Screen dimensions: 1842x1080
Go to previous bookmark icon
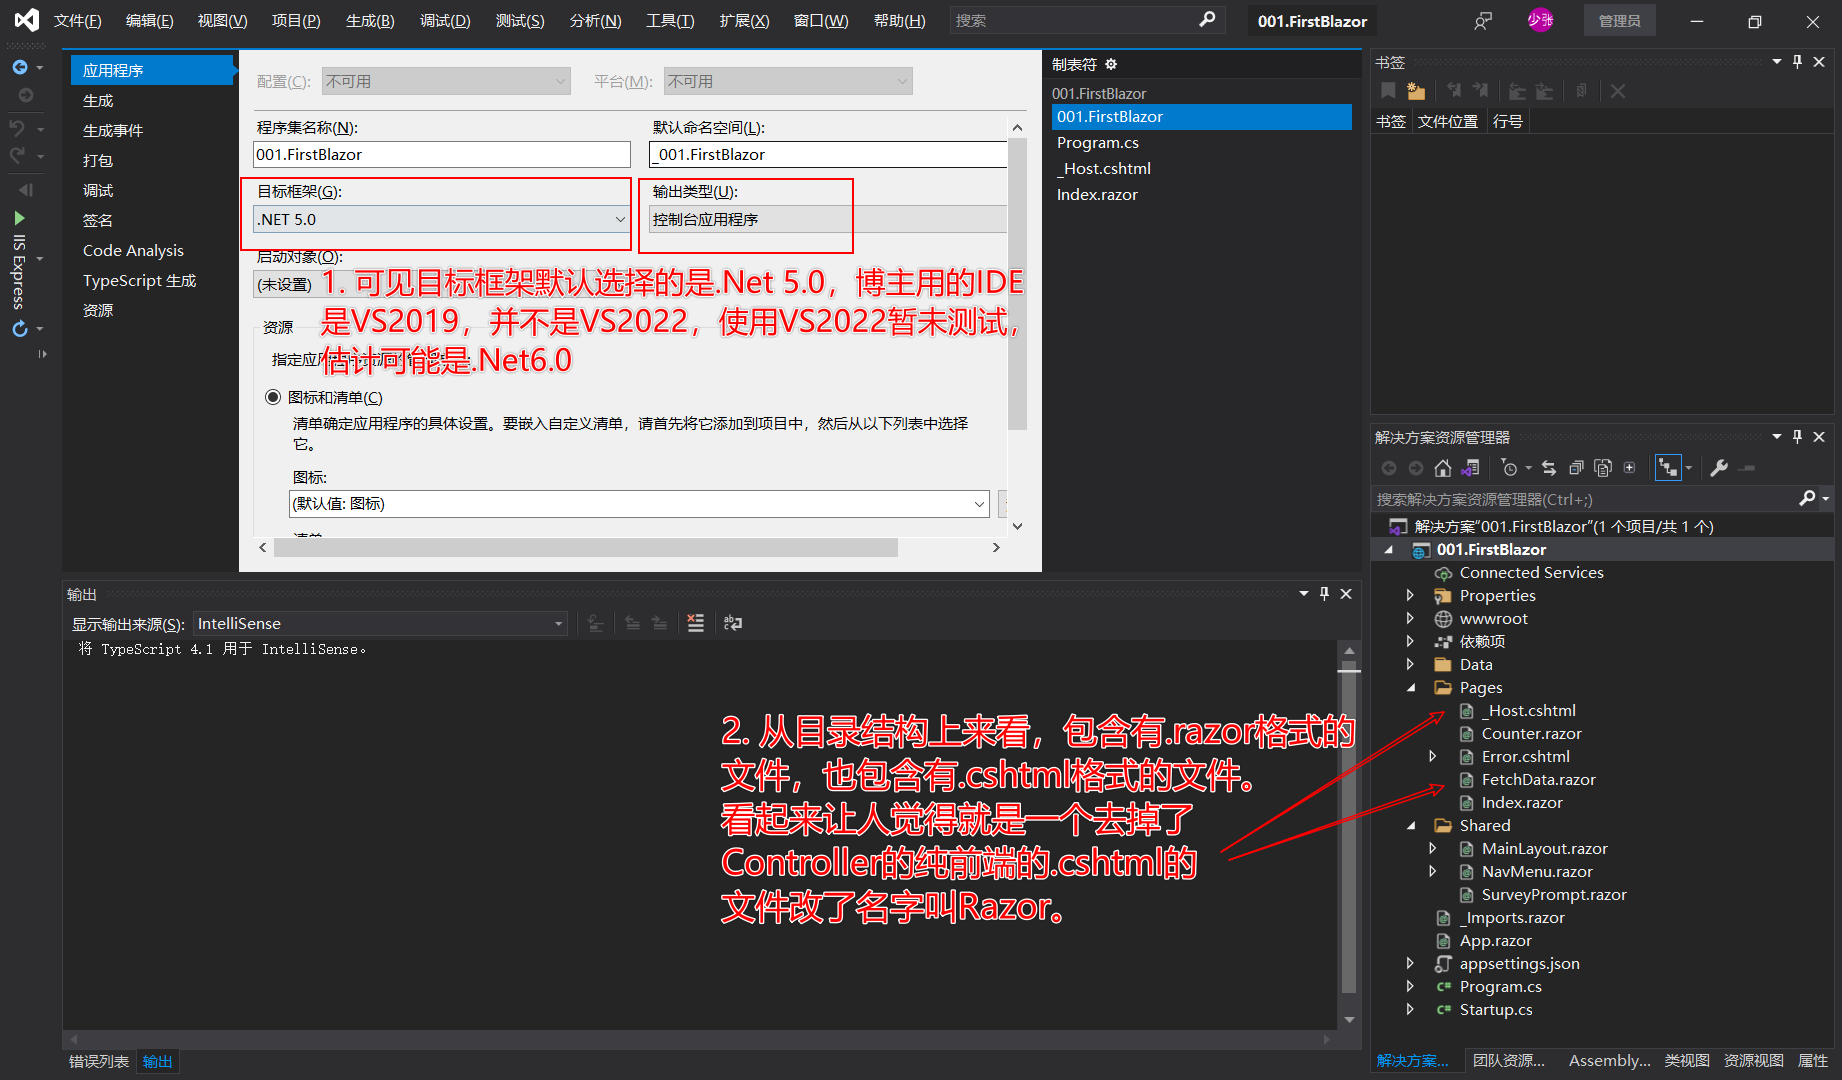(x=1453, y=91)
